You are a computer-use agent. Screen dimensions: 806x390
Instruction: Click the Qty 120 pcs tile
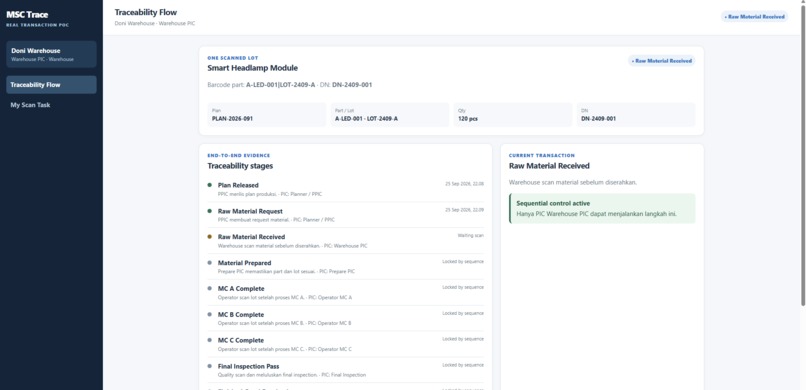[x=512, y=115]
